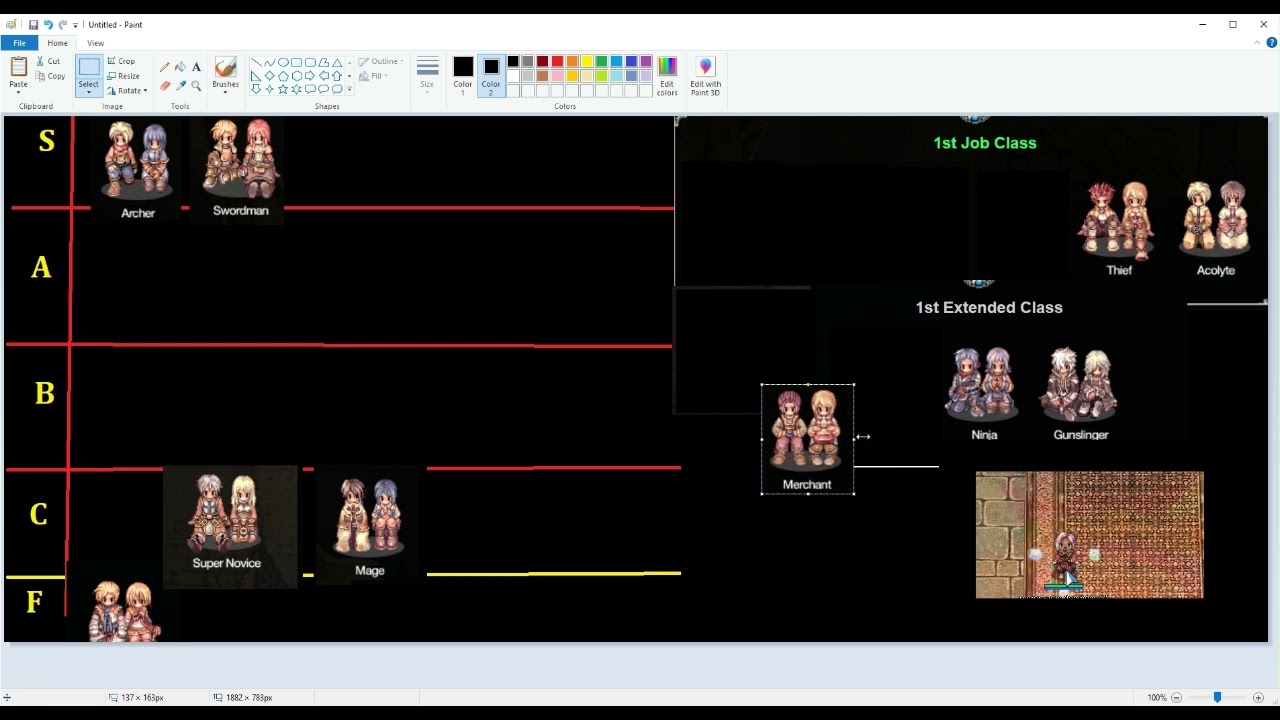Switch to the View tab
1280x720 pixels.
pyautogui.click(x=95, y=43)
